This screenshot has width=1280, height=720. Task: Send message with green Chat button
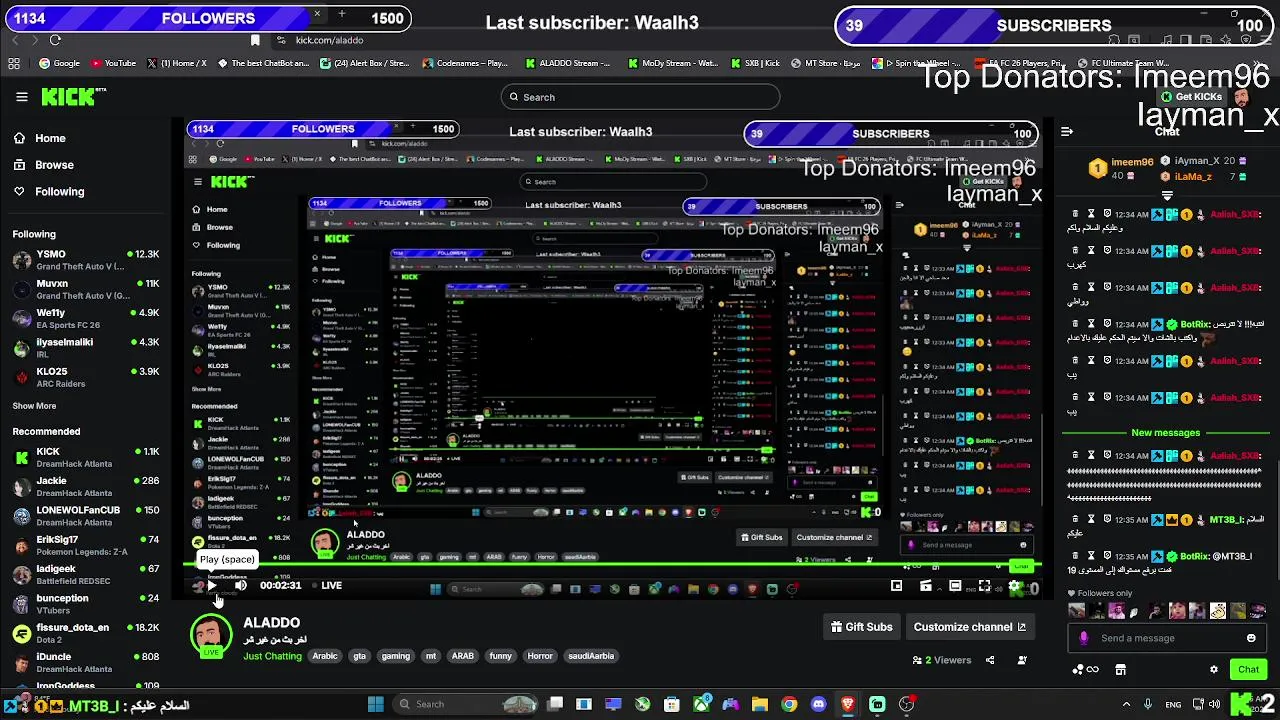(x=1248, y=670)
